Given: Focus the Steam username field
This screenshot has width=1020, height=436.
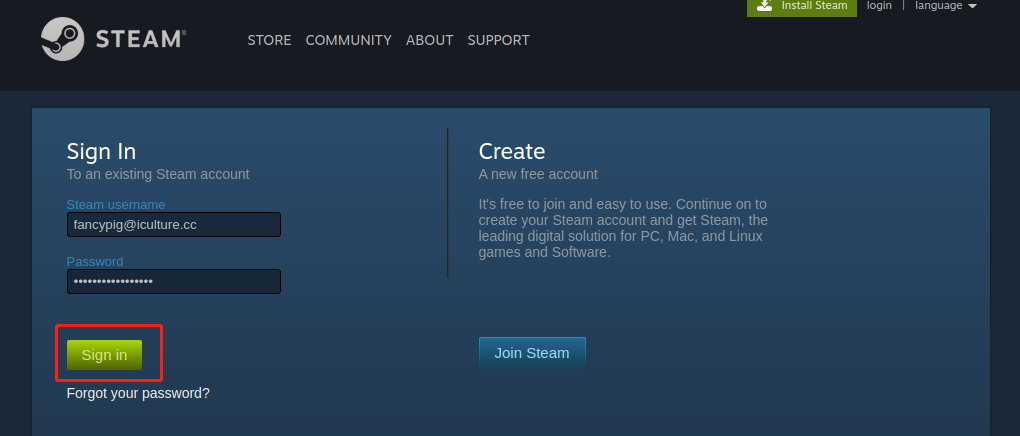Looking at the screenshot, I should tap(174, 225).
